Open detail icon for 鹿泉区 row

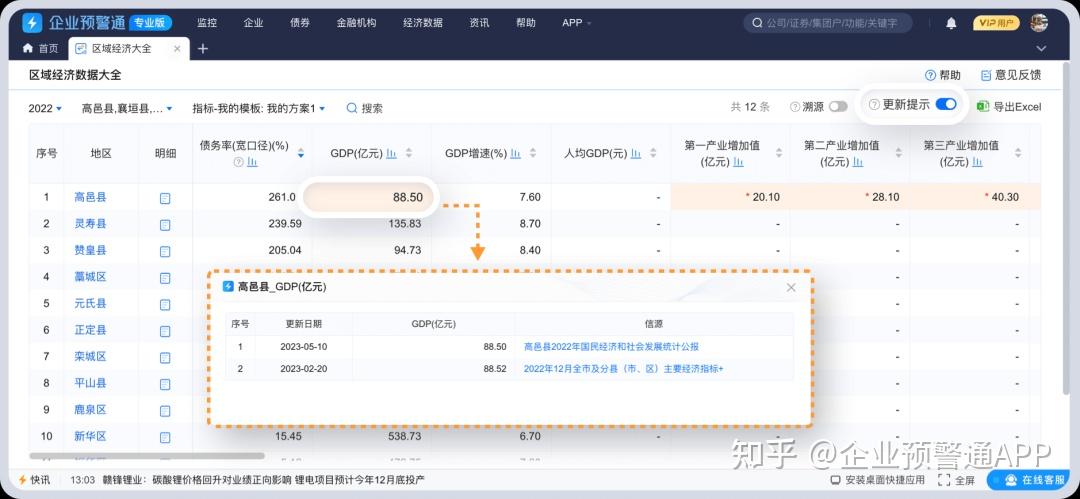[165, 410]
